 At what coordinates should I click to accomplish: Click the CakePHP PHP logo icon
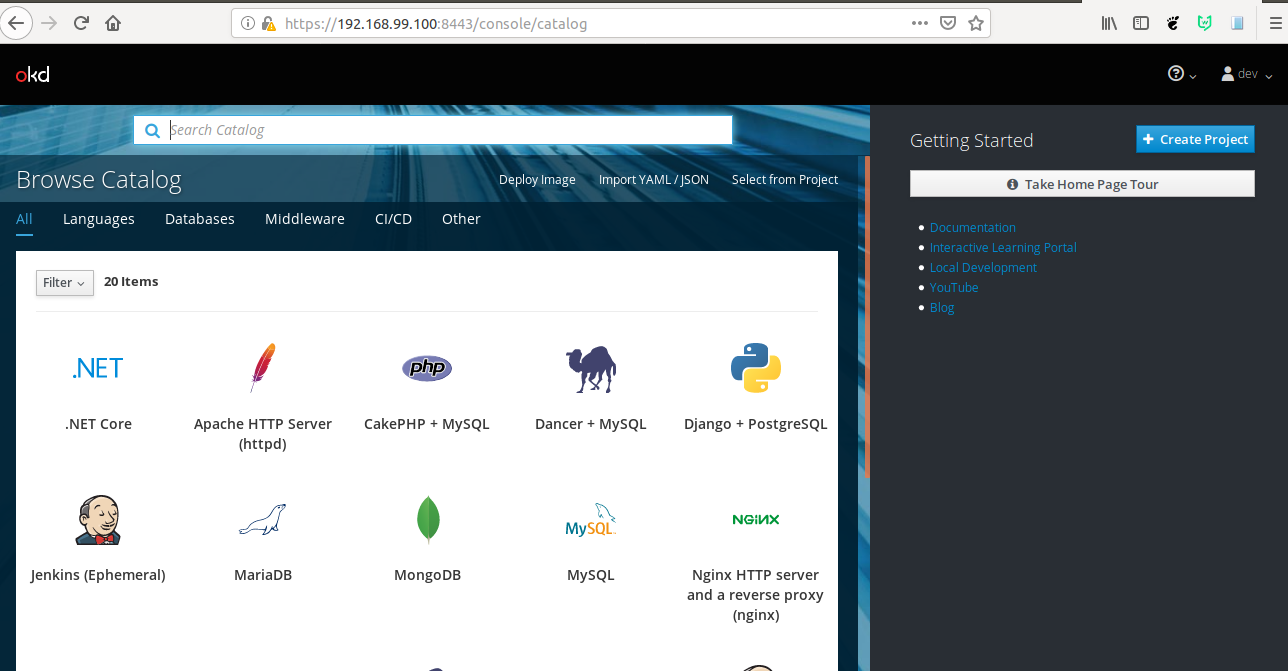click(427, 368)
